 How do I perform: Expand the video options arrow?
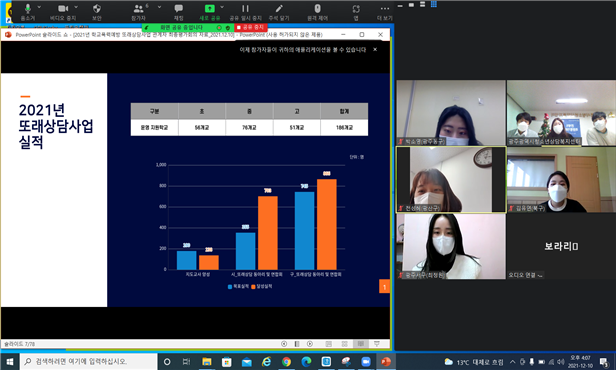76,7
